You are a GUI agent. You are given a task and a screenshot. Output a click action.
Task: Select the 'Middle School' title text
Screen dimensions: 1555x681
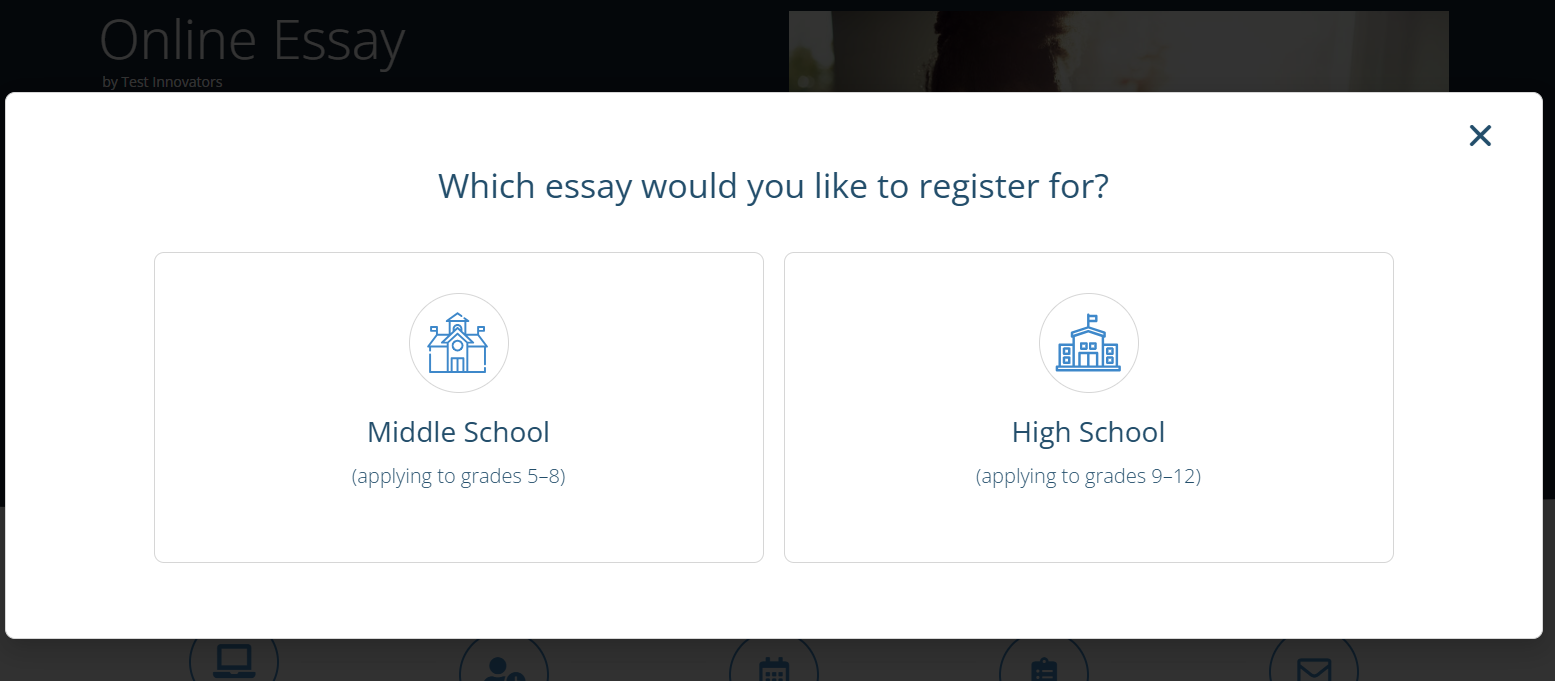tap(458, 432)
